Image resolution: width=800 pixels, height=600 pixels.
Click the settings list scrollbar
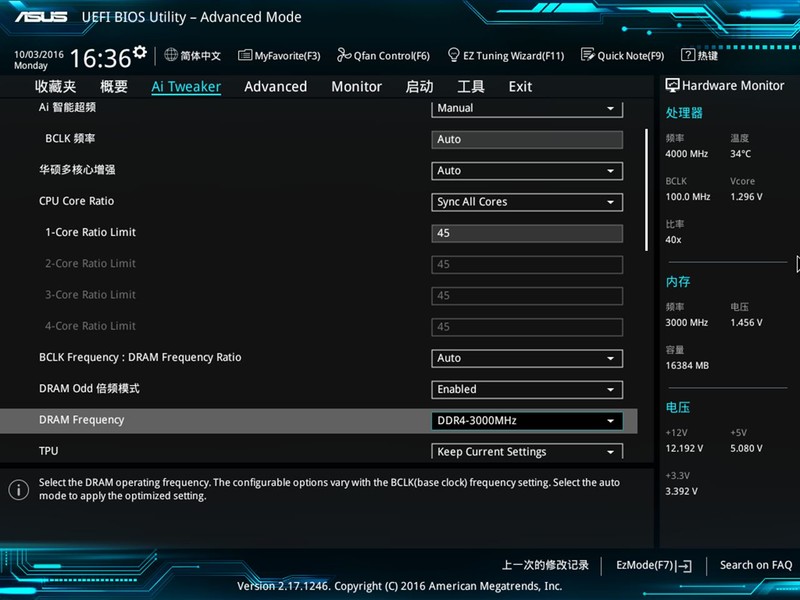click(x=646, y=189)
